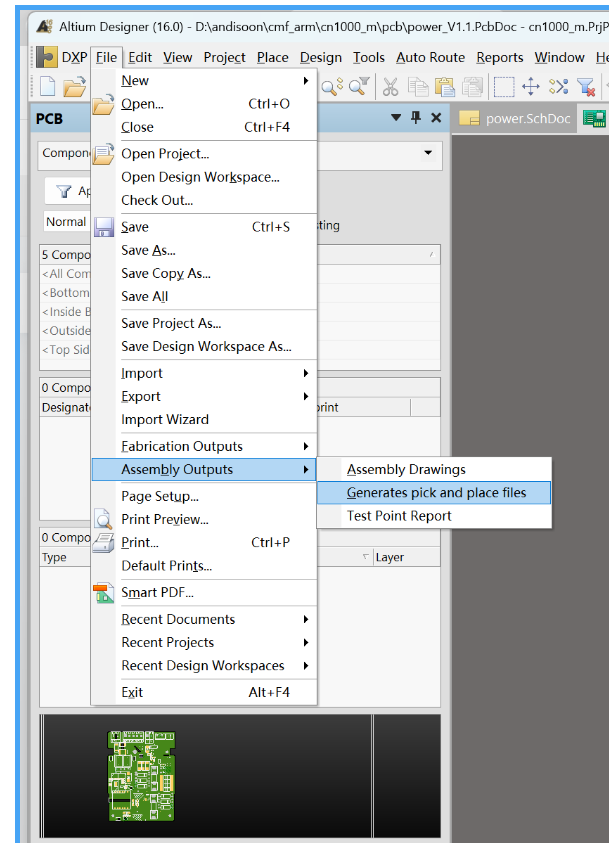Viewport: 609px width, 843px height.
Task: Open the Project menu
Action: 224,57
